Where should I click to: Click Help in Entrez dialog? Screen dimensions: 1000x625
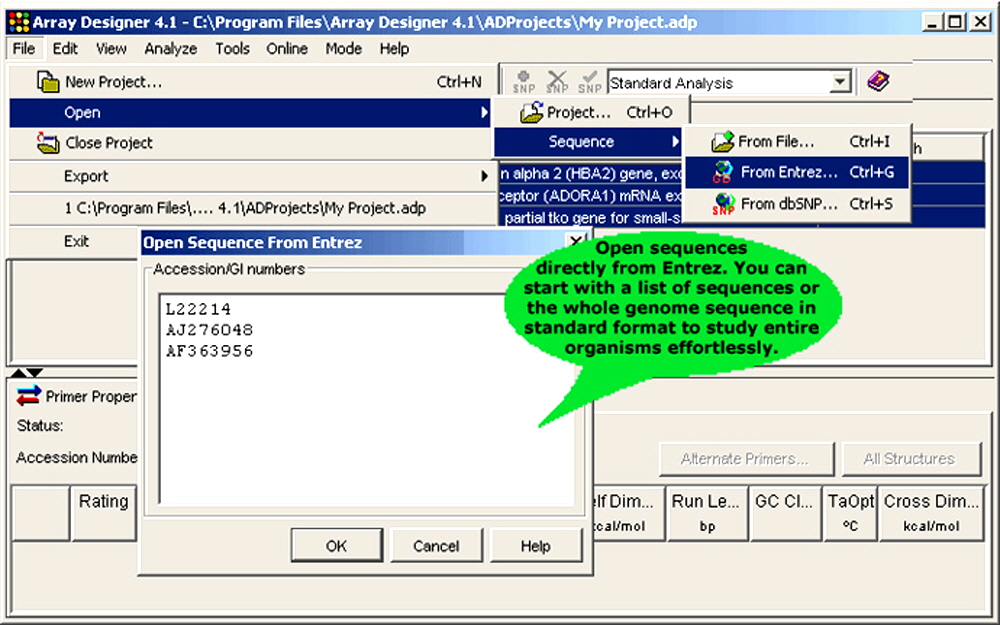pos(536,545)
